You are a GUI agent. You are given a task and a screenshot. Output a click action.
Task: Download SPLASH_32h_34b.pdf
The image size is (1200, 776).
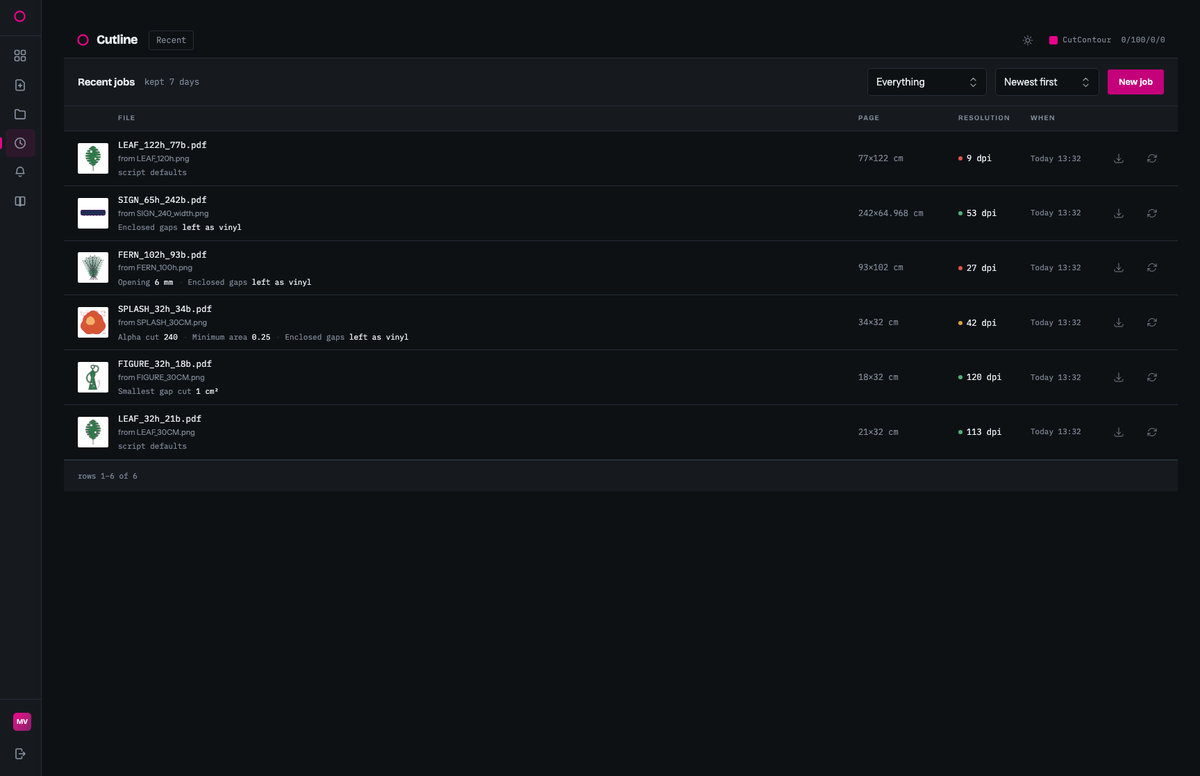[x=1119, y=322]
